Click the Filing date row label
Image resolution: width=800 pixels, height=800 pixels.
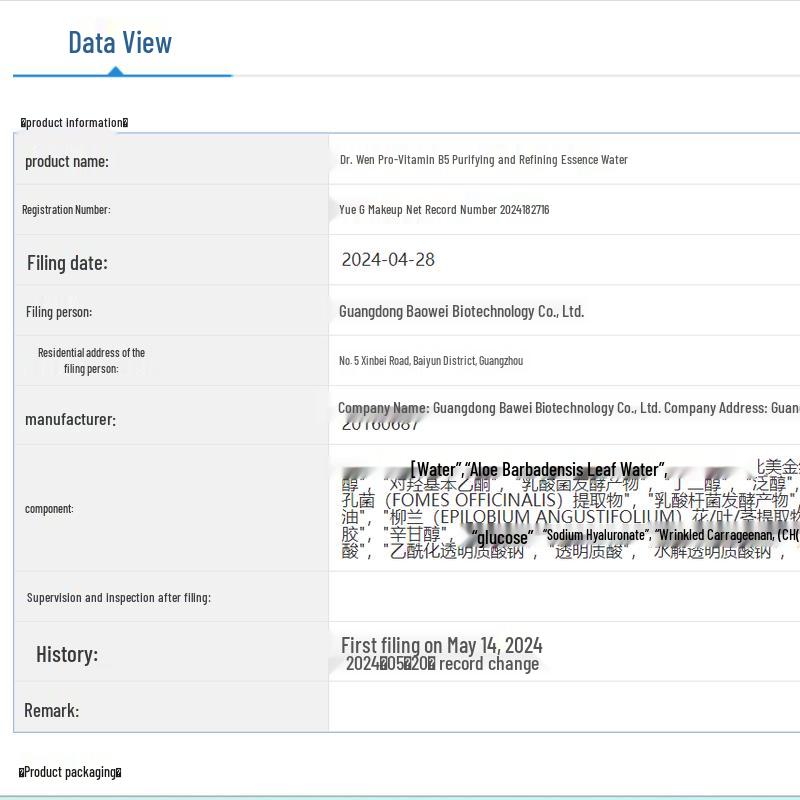click(67, 263)
